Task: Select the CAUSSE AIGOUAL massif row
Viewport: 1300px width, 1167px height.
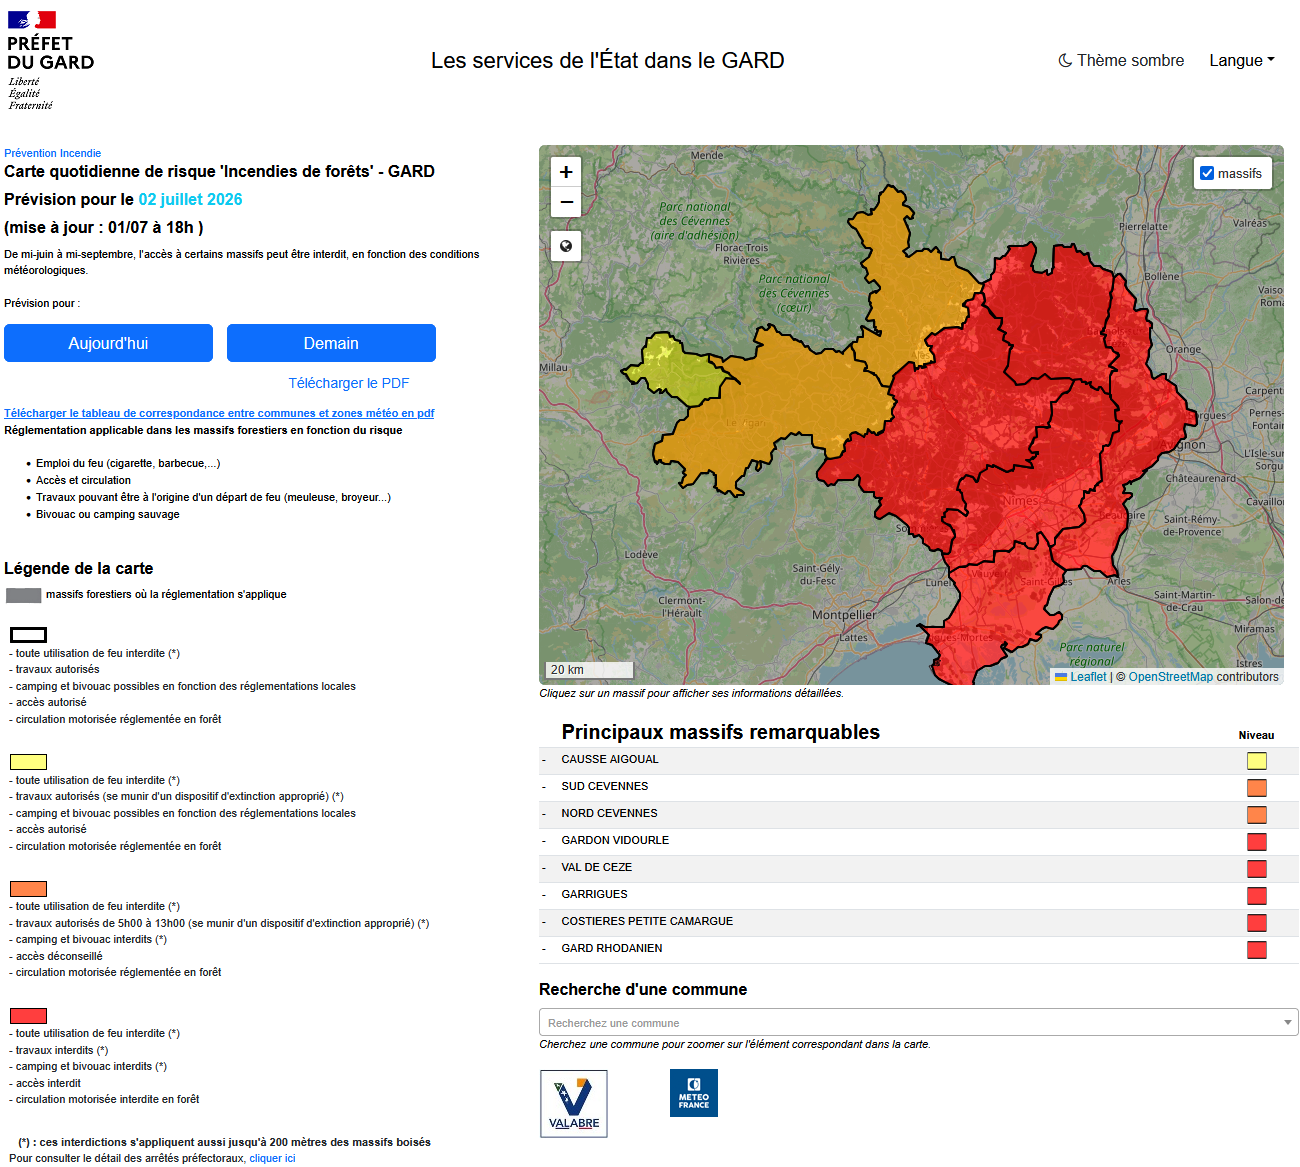Action: coord(918,760)
